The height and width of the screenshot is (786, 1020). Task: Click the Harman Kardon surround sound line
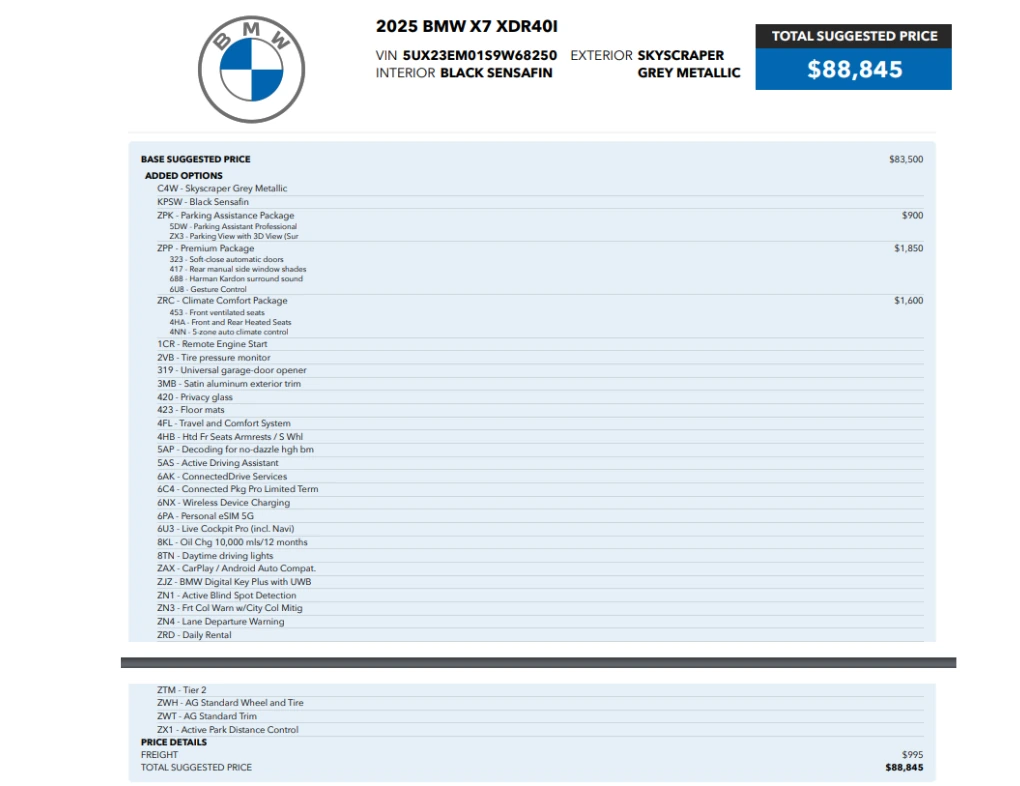pos(236,279)
